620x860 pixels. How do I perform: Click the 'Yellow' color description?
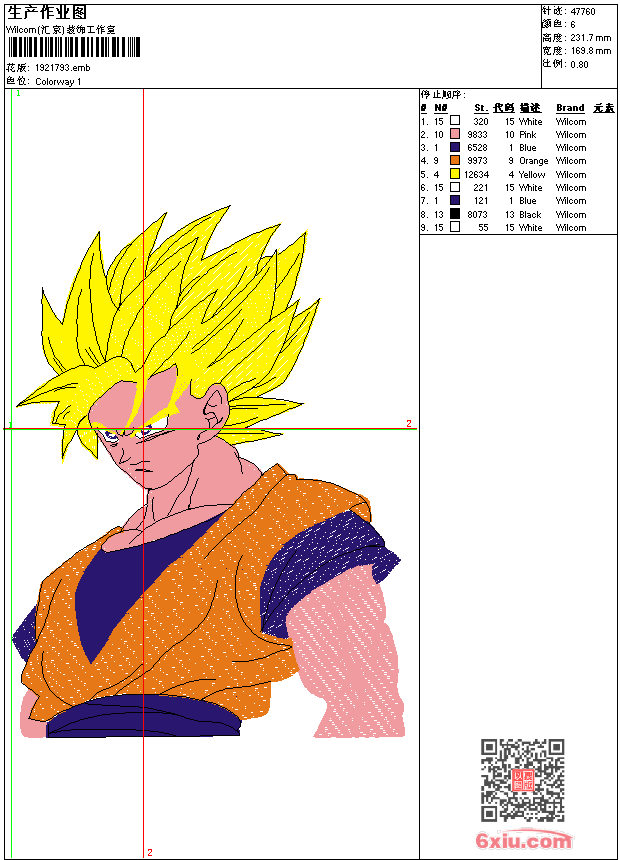point(532,175)
